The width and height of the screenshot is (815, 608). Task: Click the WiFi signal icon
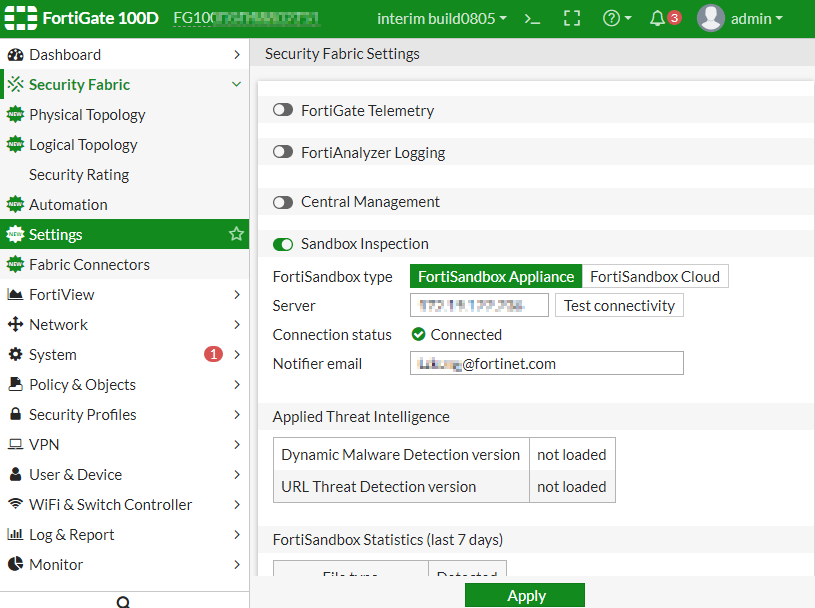pyautogui.click(x=16, y=504)
